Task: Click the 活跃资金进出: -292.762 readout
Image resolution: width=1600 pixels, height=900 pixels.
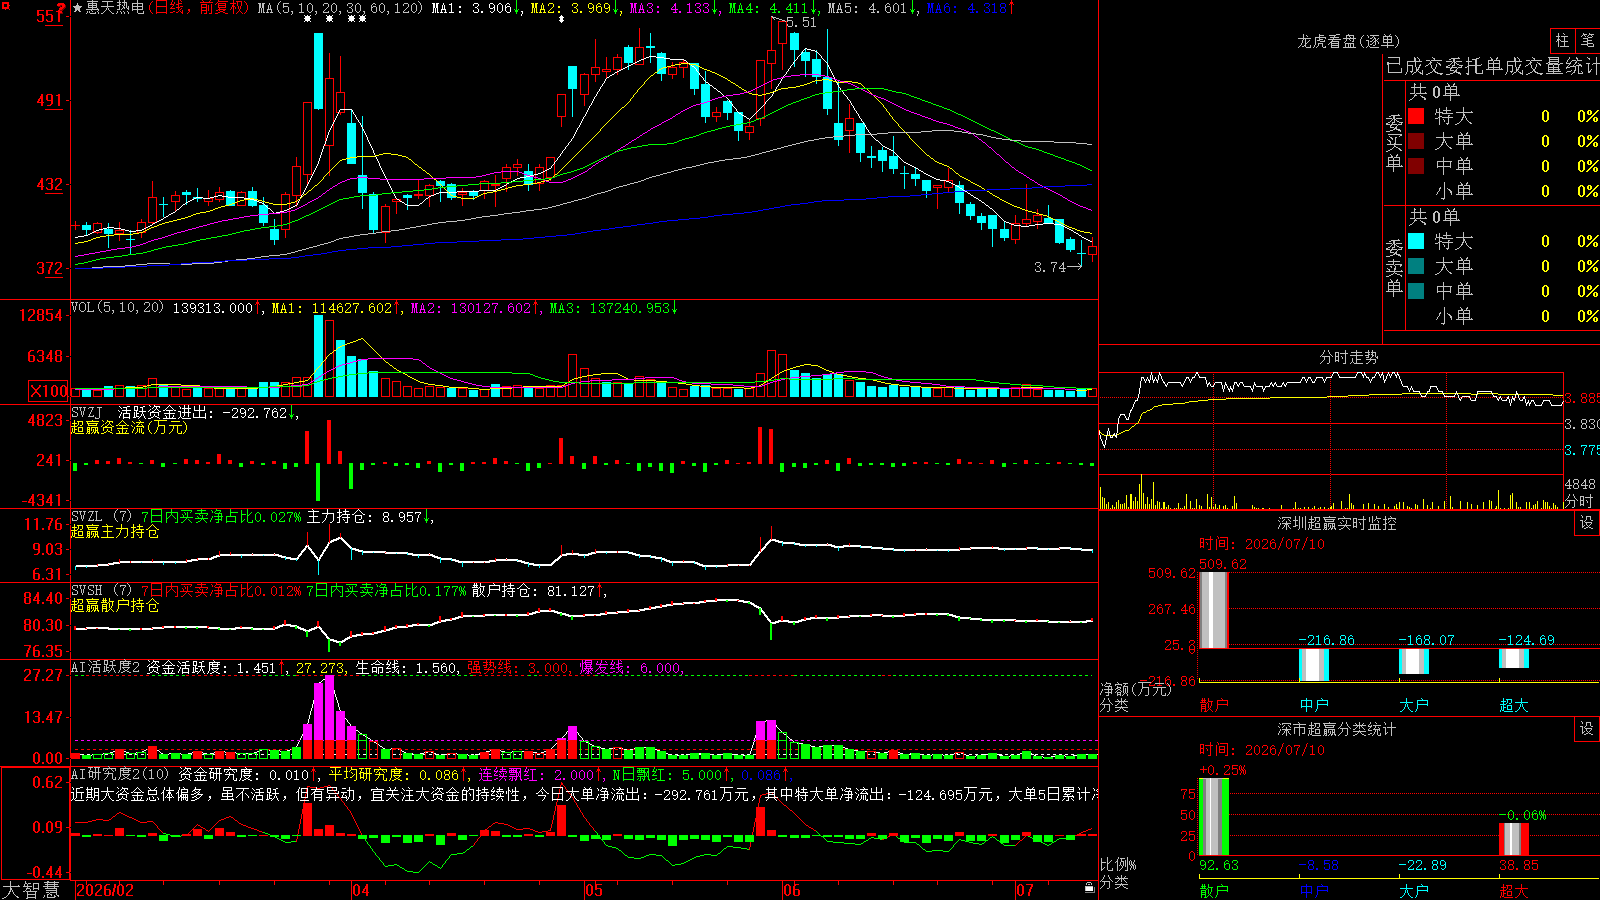Action: pos(207,412)
